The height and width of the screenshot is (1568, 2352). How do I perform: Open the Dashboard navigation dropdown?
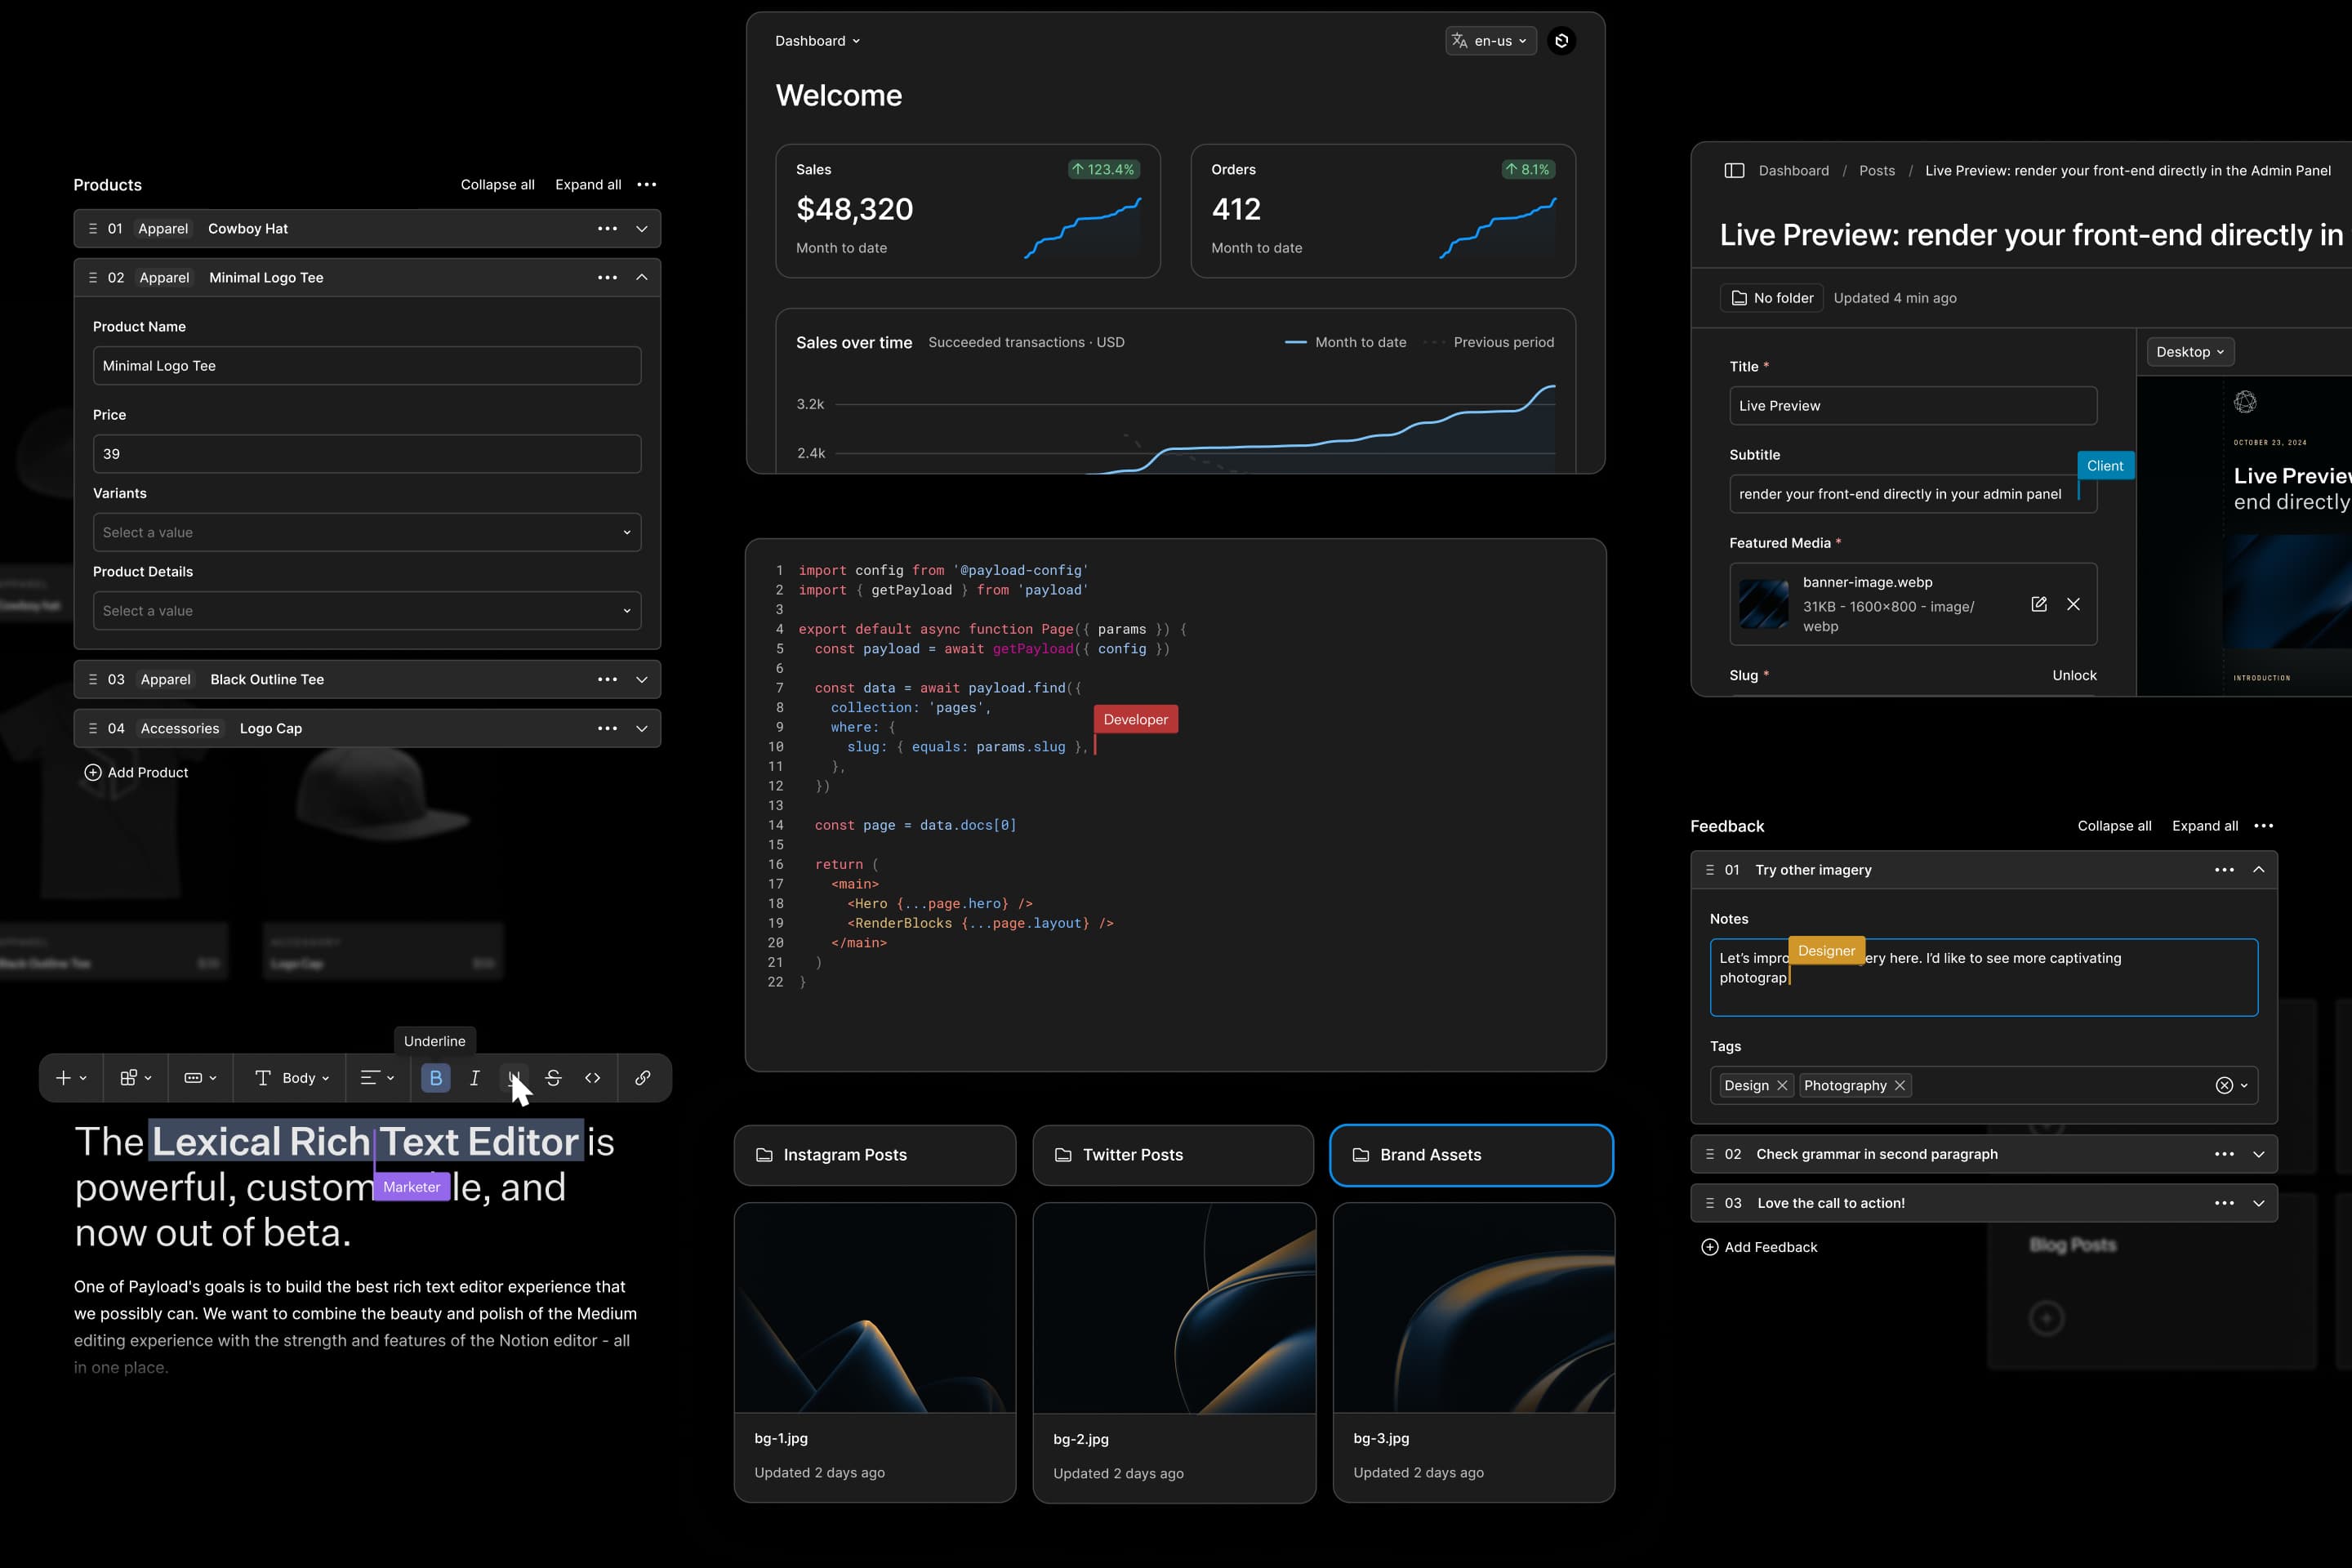(817, 41)
